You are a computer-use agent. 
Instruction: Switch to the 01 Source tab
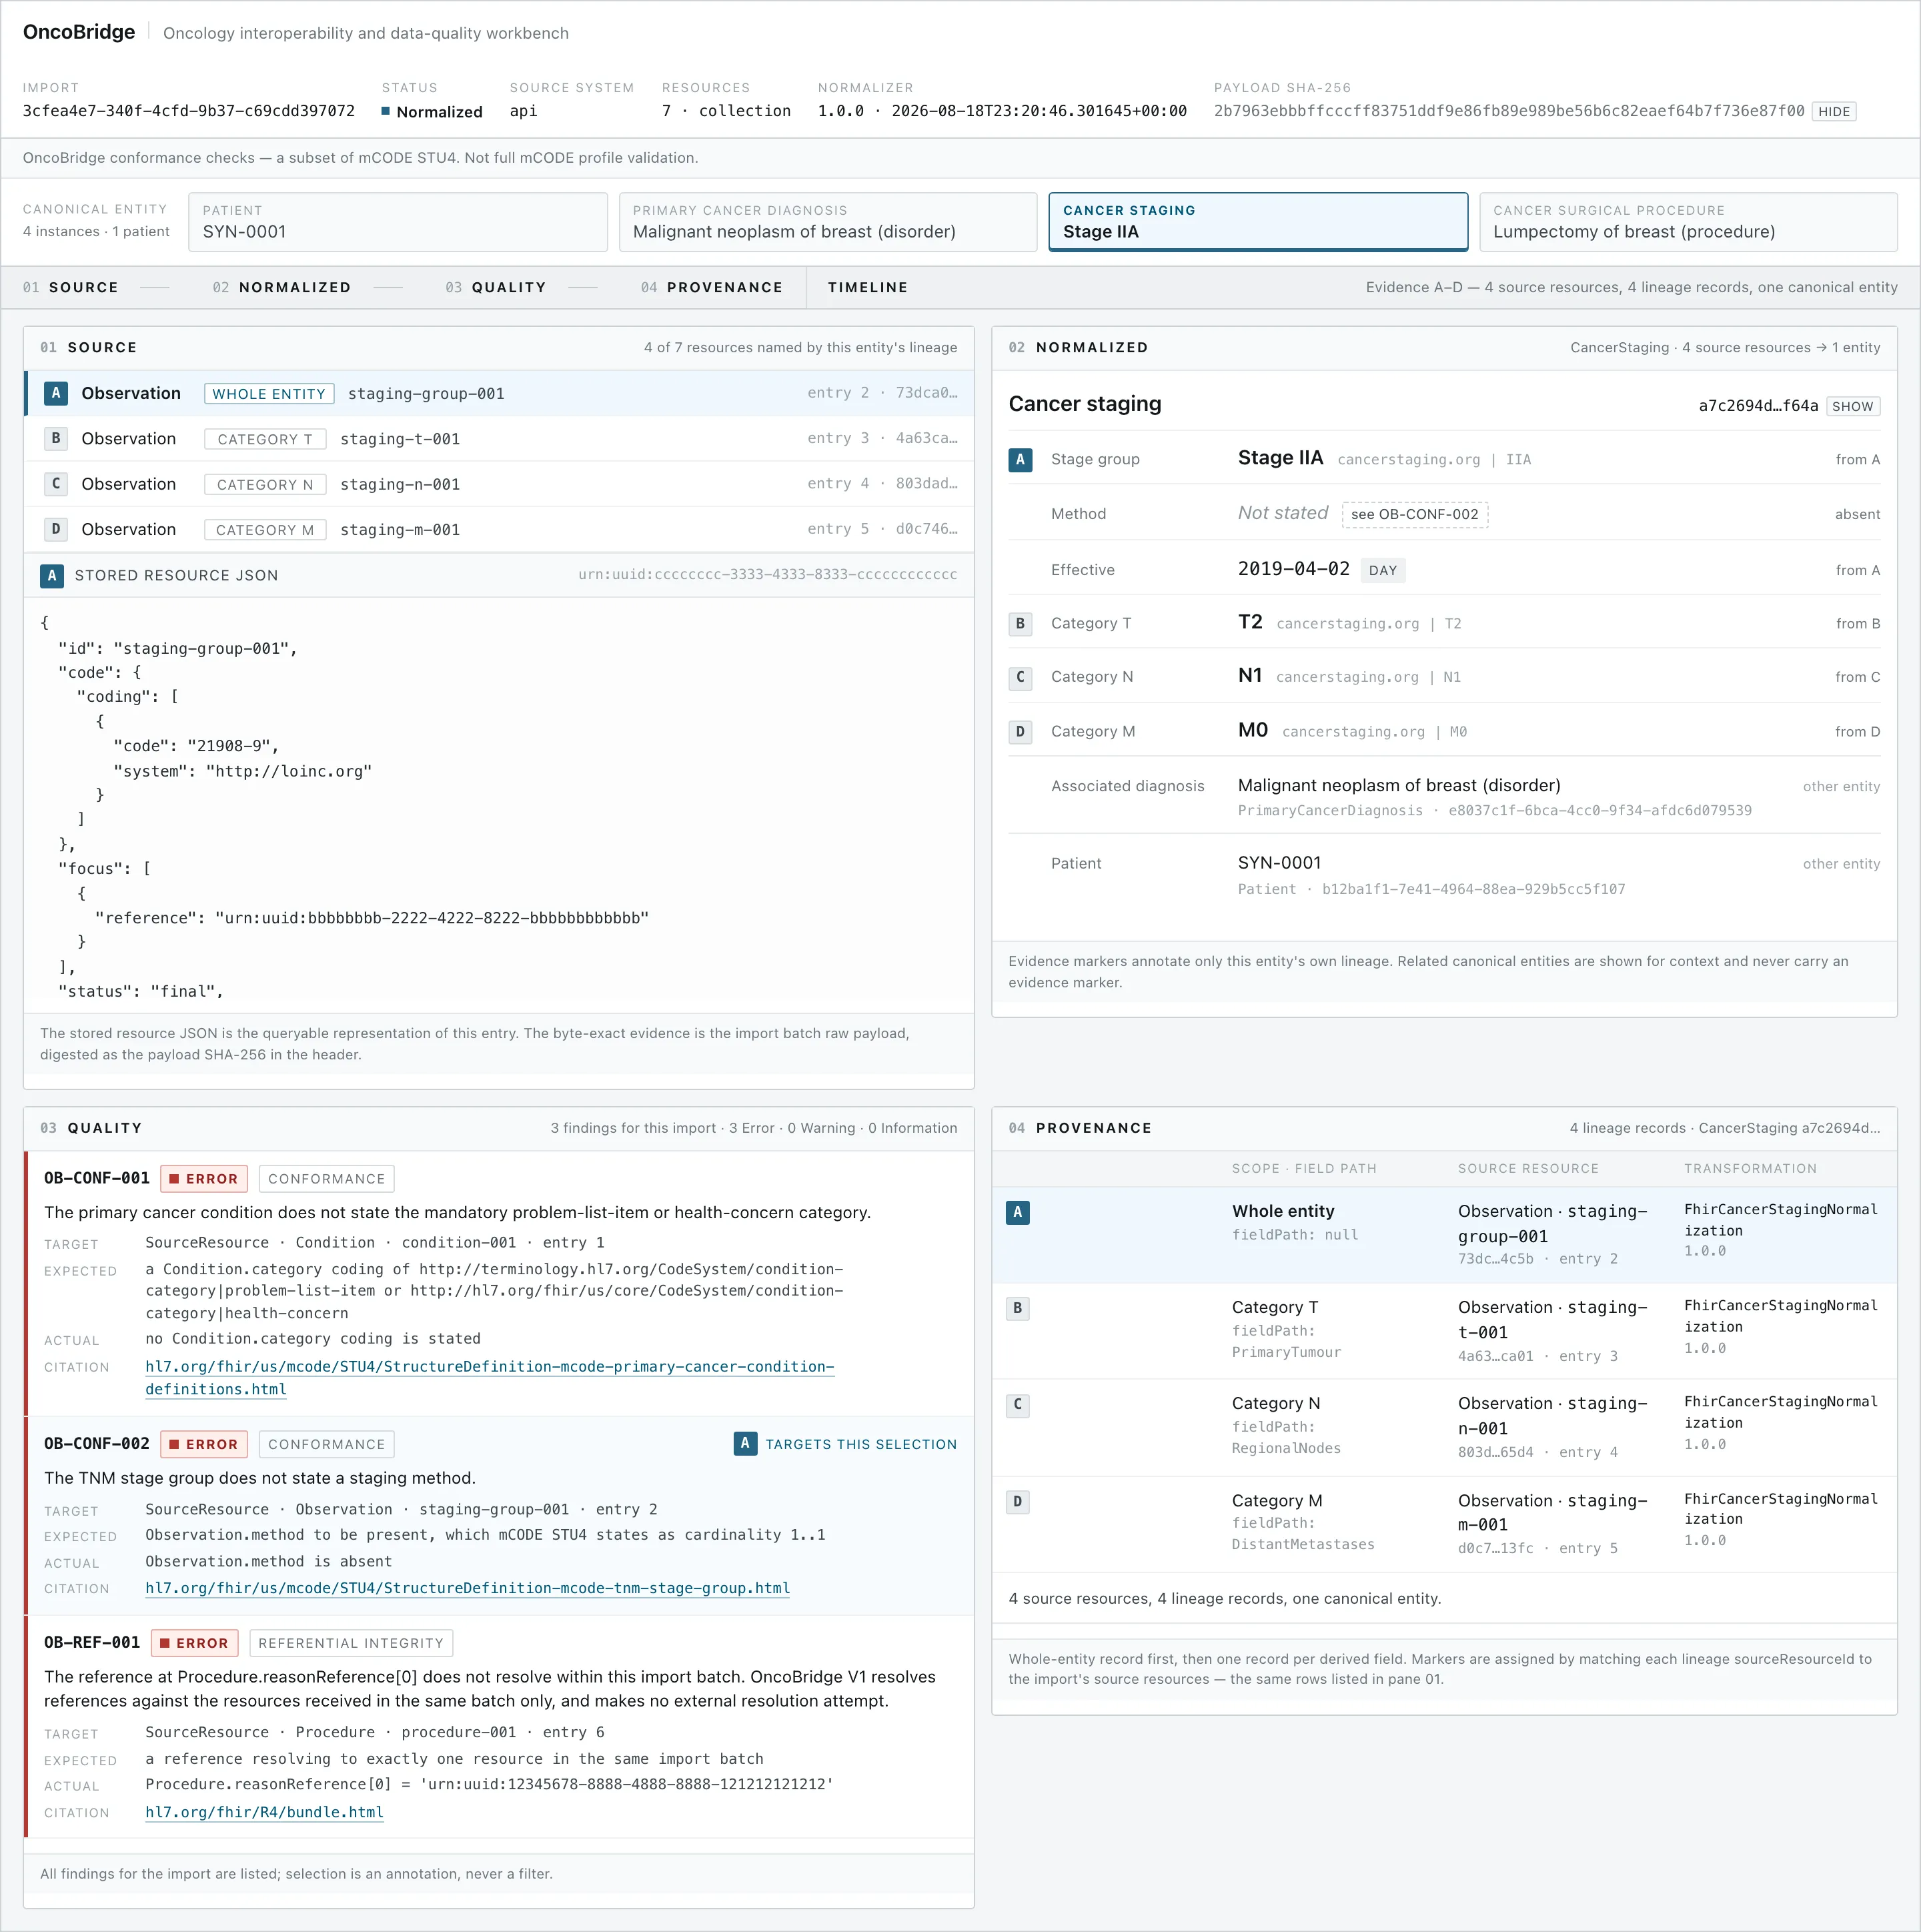[71, 287]
